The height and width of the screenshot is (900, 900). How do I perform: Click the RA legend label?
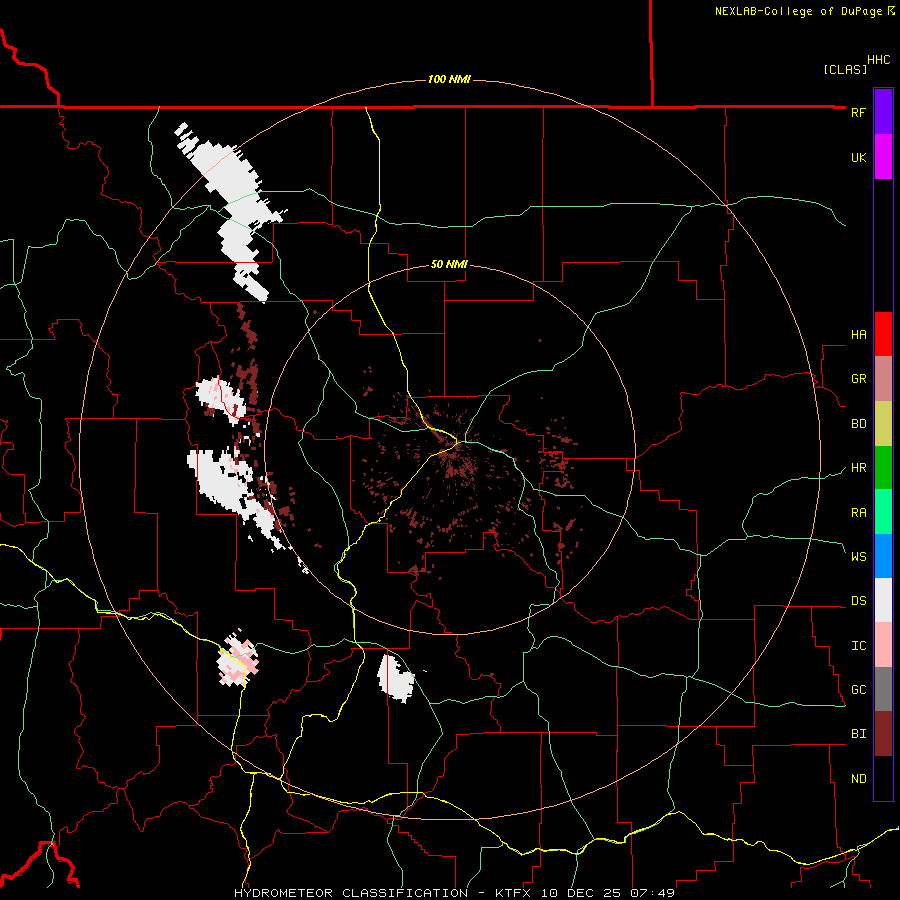click(x=858, y=513)
